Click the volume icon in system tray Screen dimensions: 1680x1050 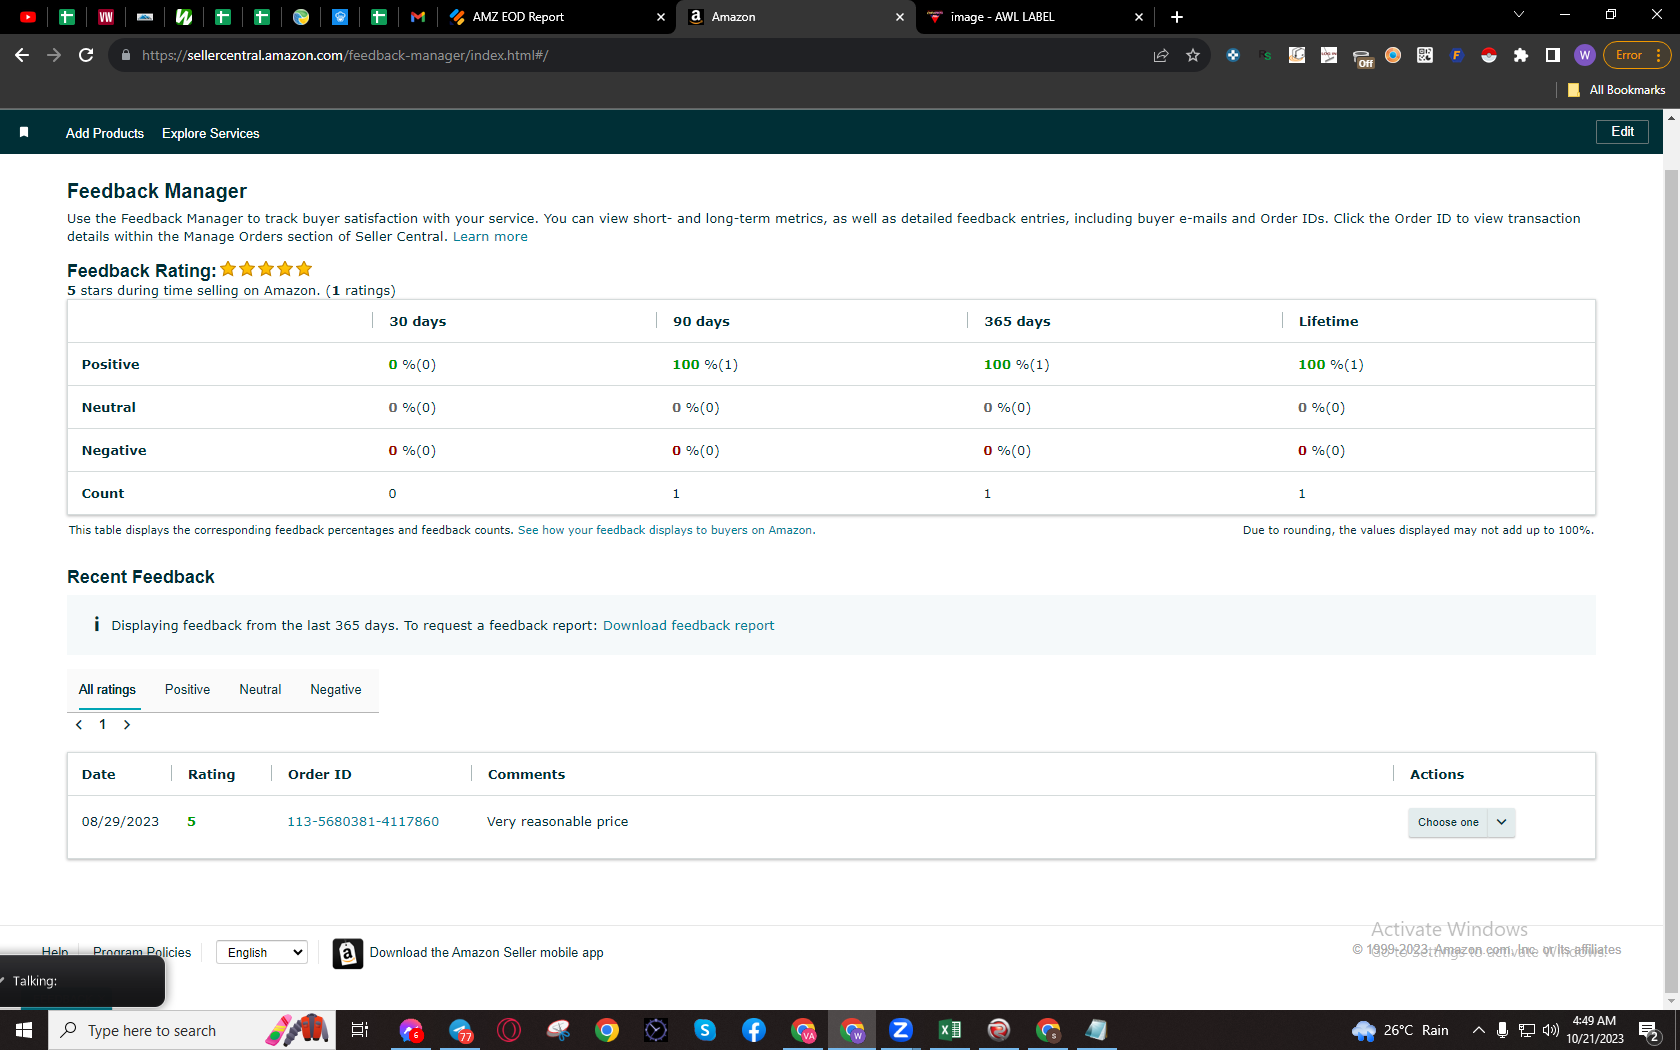pos(1551,1030)
